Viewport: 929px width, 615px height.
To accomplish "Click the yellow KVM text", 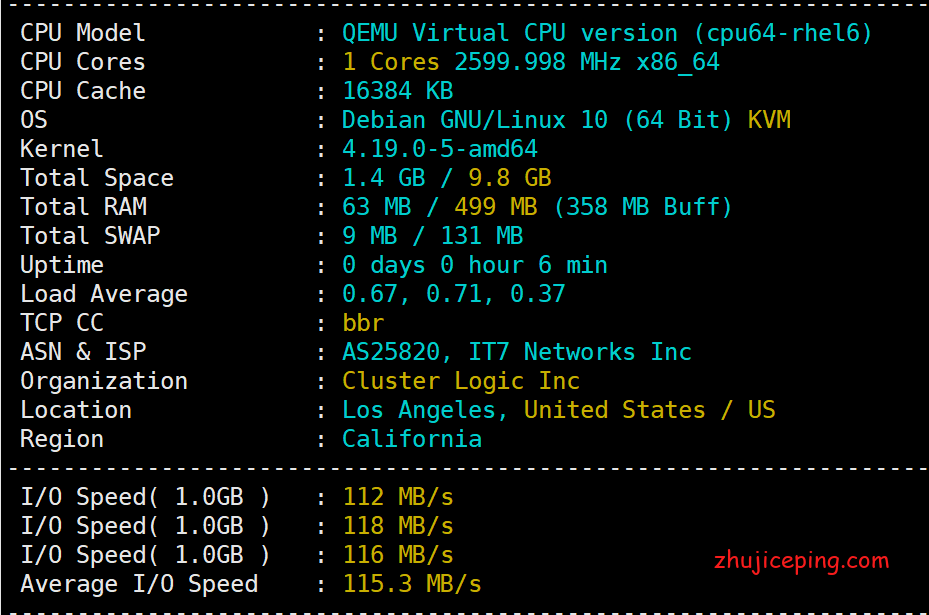I will pos(769,120).
